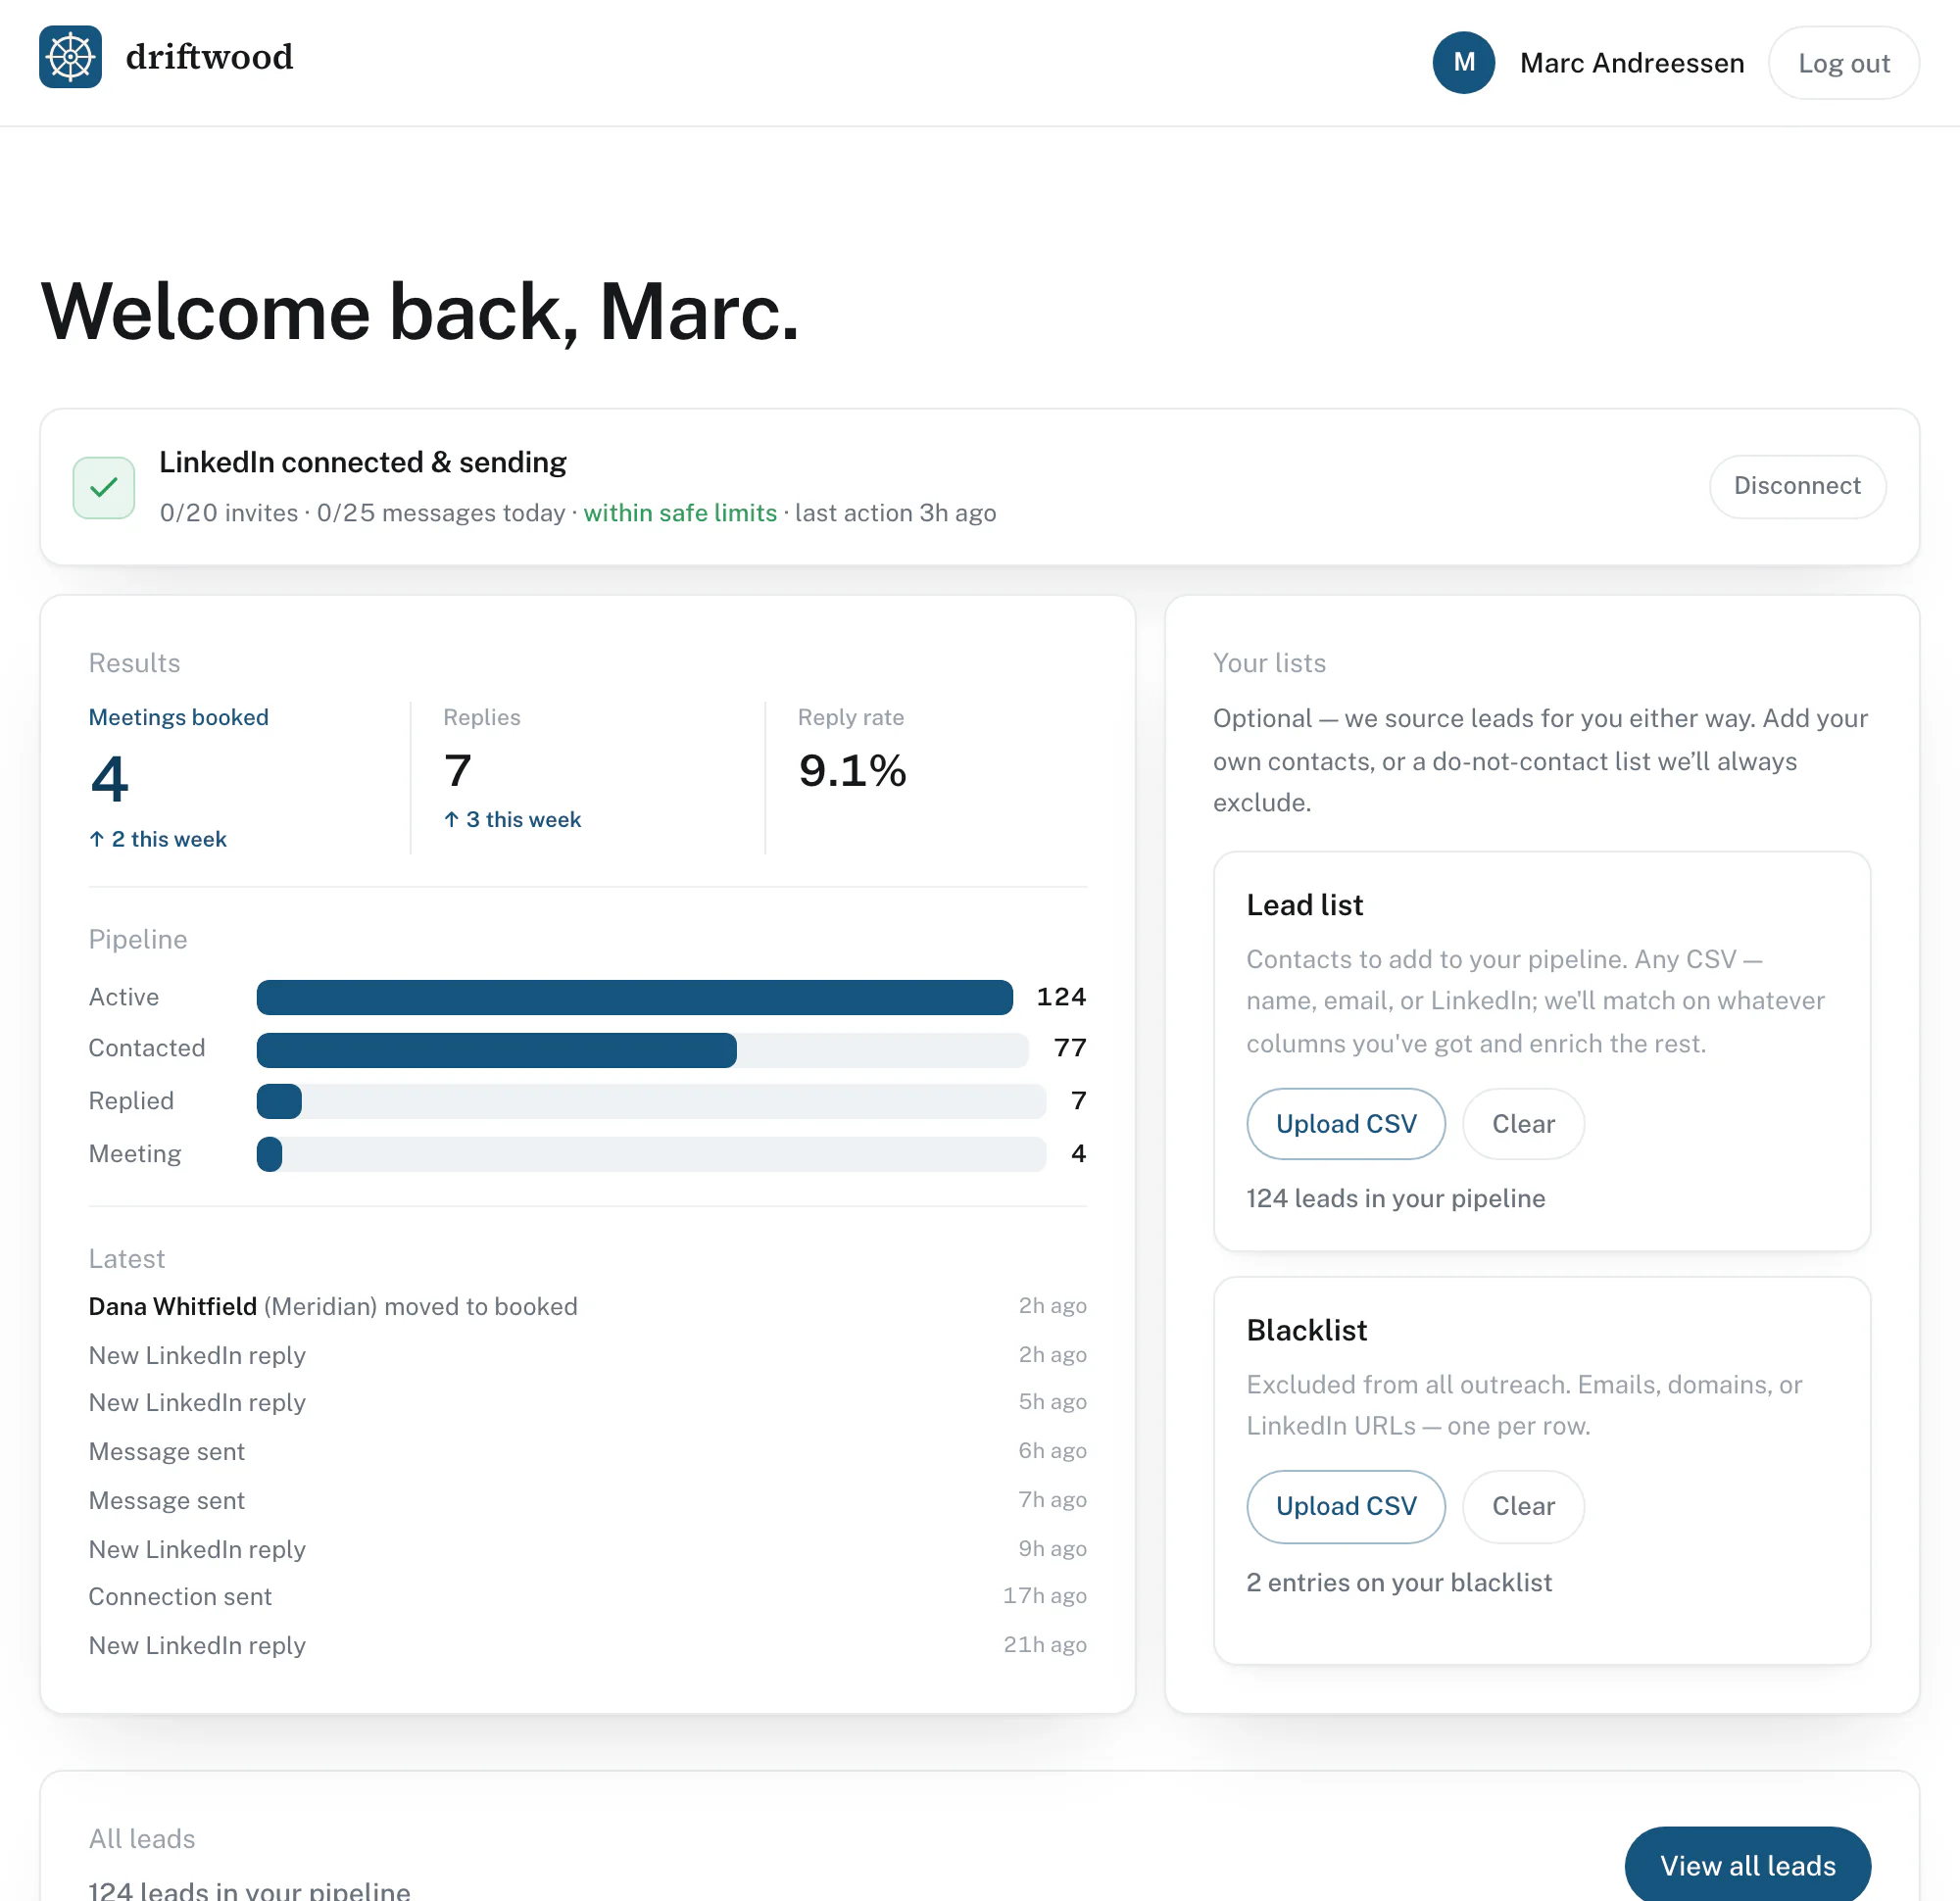Select the Replied pipeline bar
Screen dimensions: 1960x1901
pyautogui.click(x=651, y=1101)
